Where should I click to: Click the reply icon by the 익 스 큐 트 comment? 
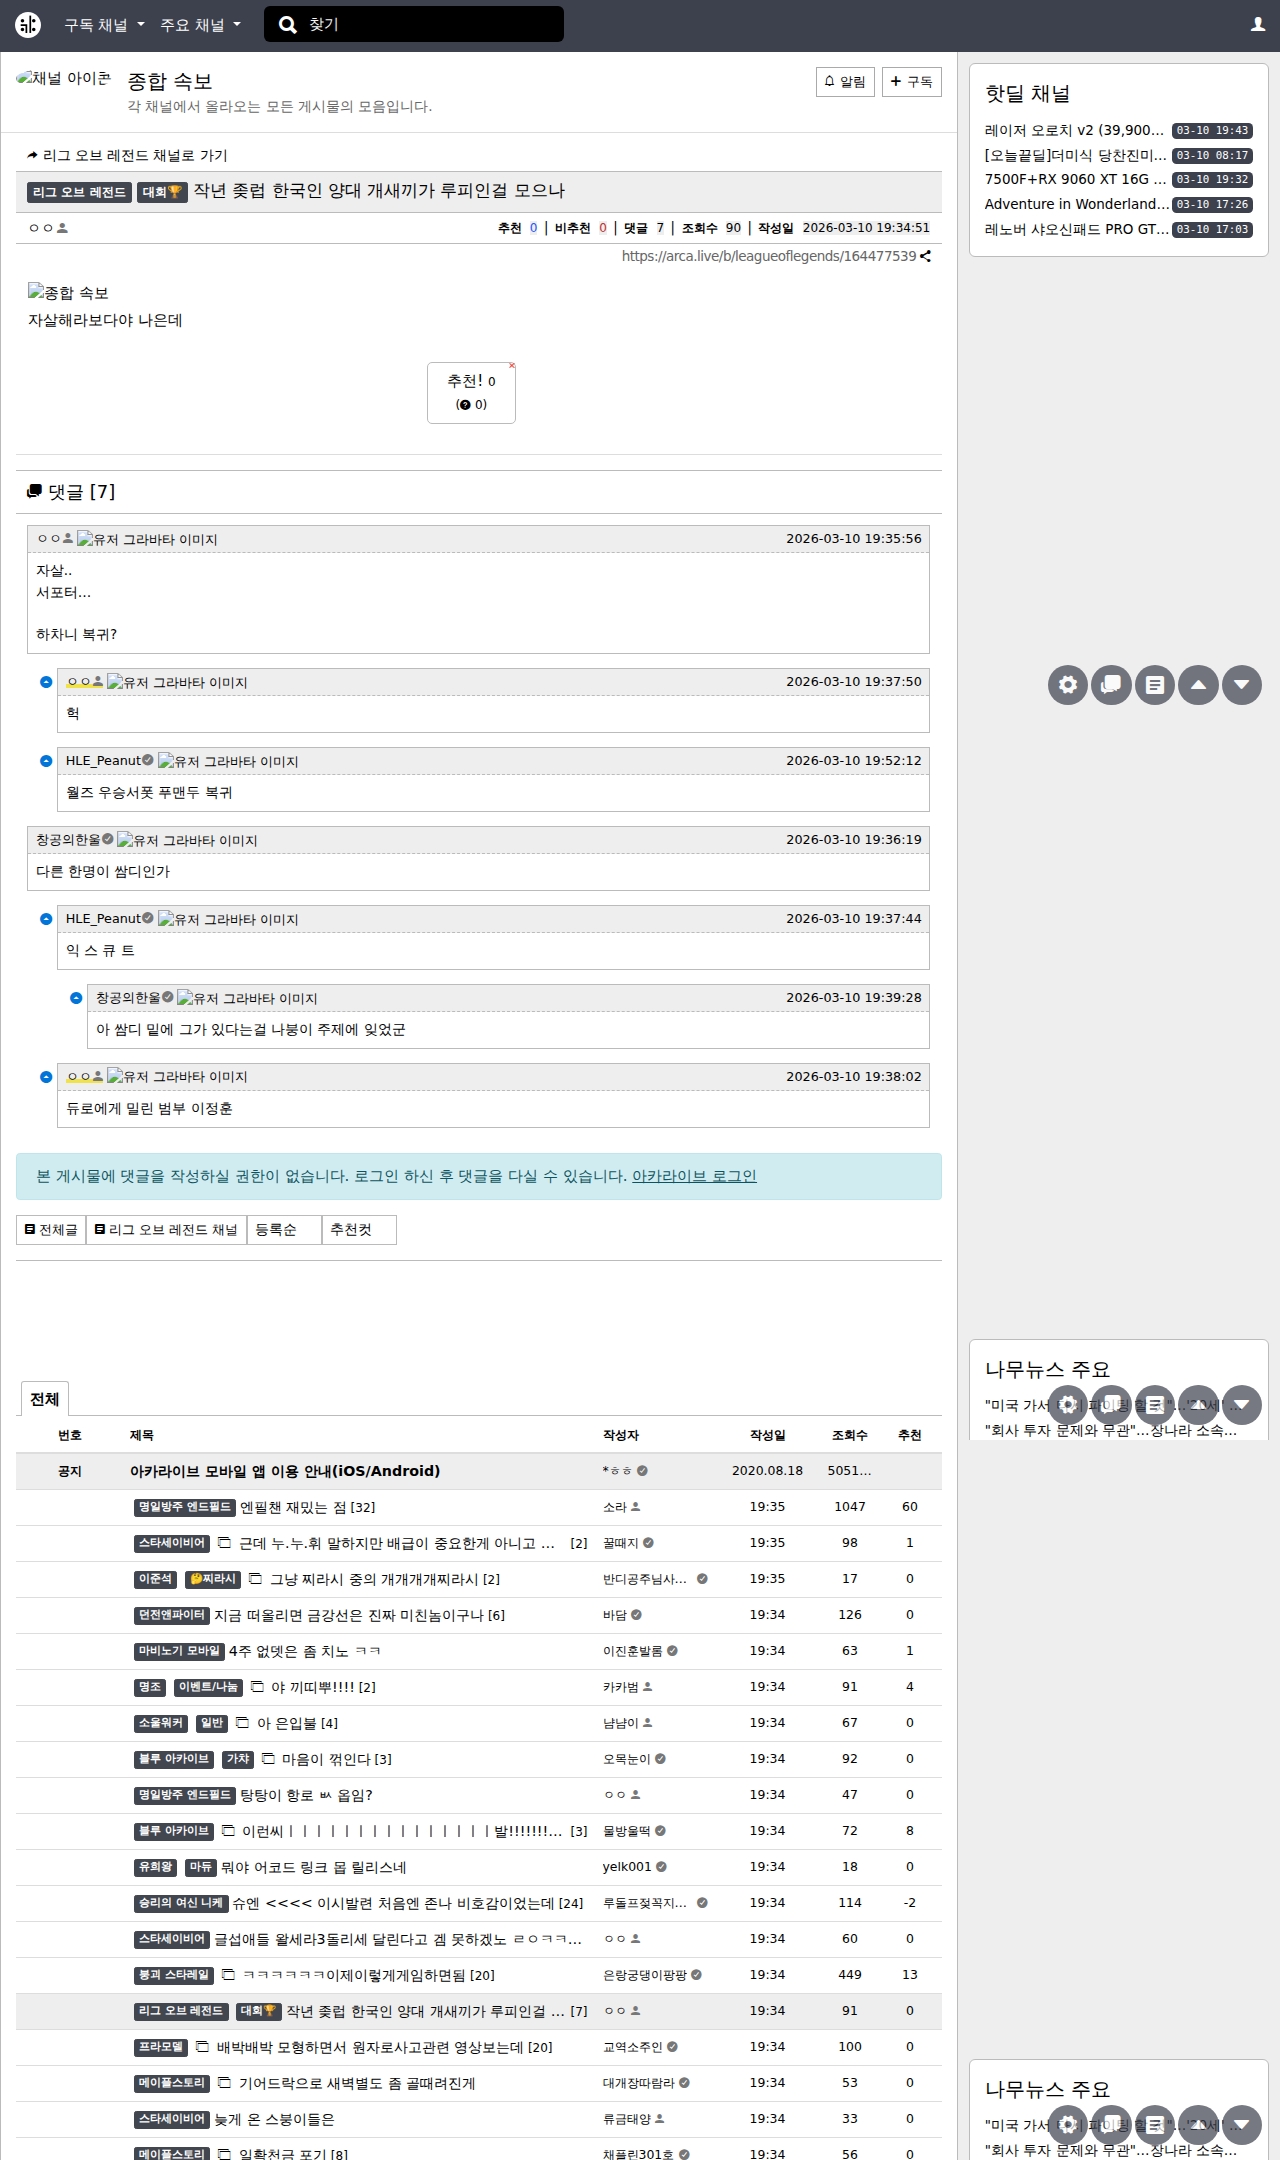coord(46,919)
